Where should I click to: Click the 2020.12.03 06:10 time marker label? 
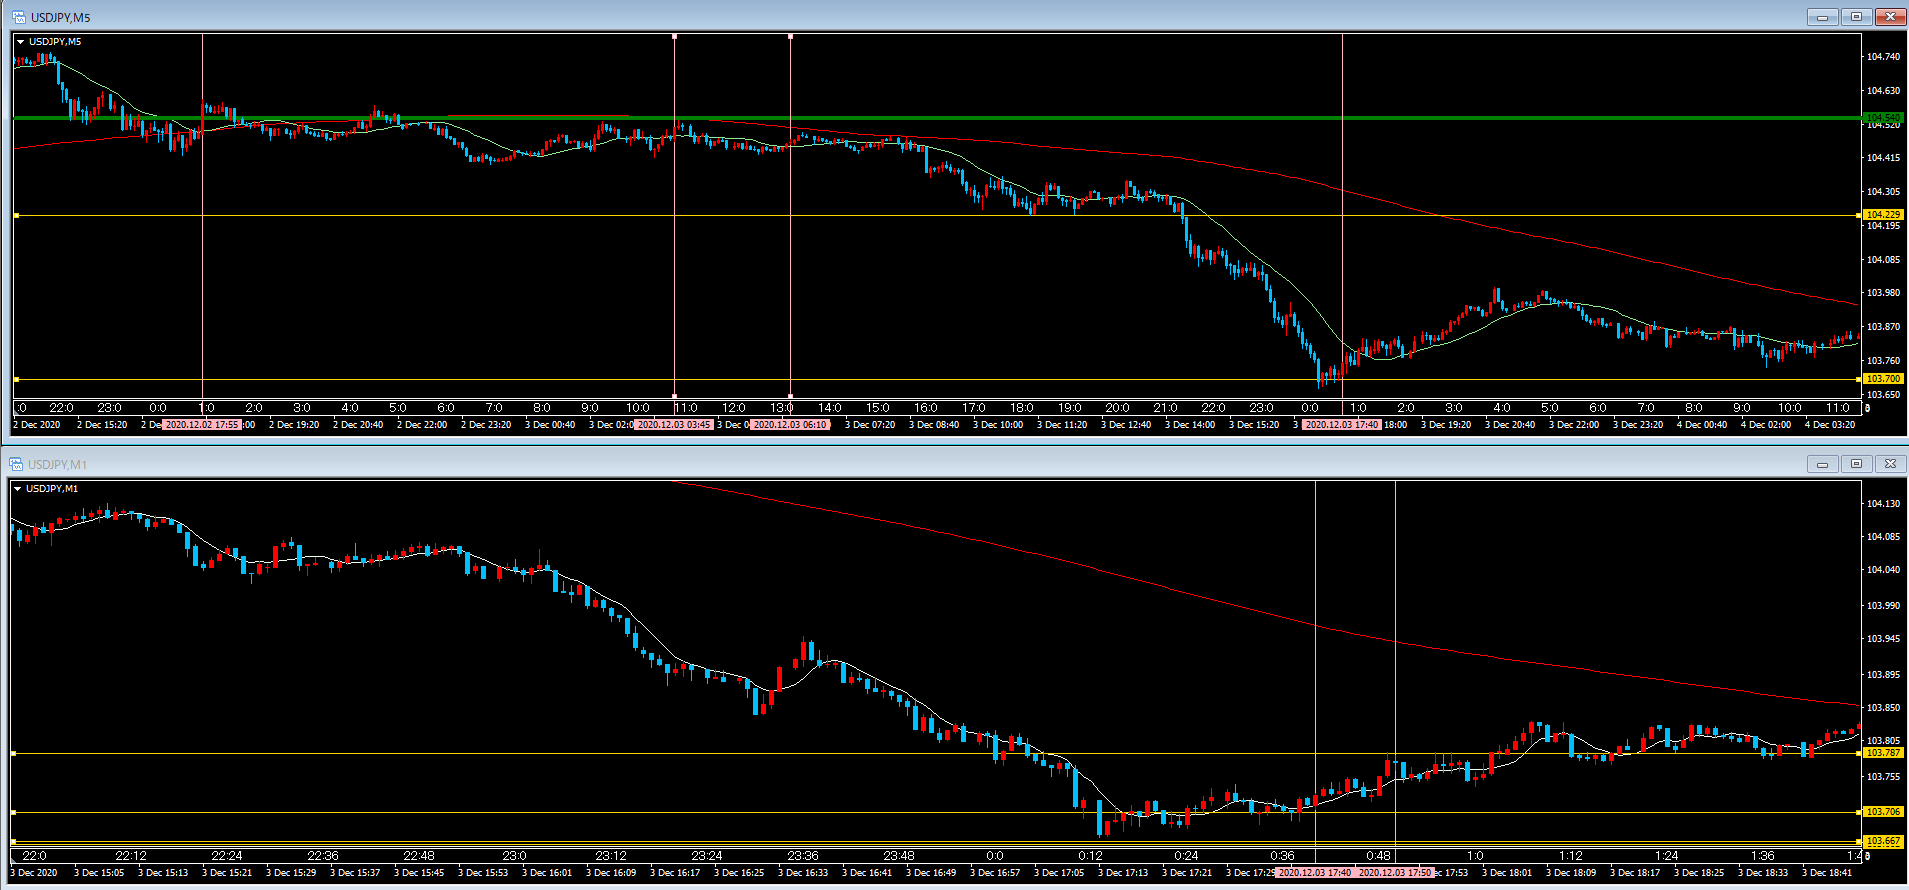coord(790,425)
